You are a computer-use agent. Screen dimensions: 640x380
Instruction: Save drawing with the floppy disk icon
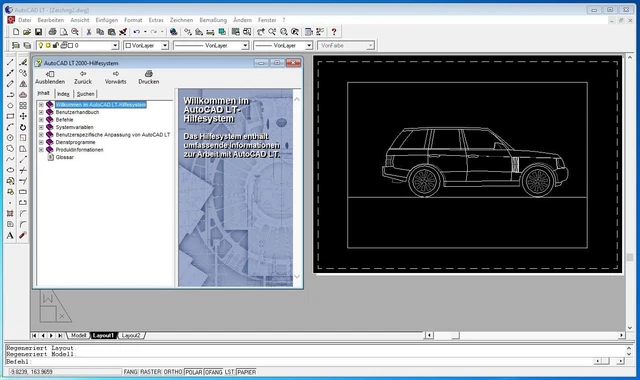pos(38,31)
